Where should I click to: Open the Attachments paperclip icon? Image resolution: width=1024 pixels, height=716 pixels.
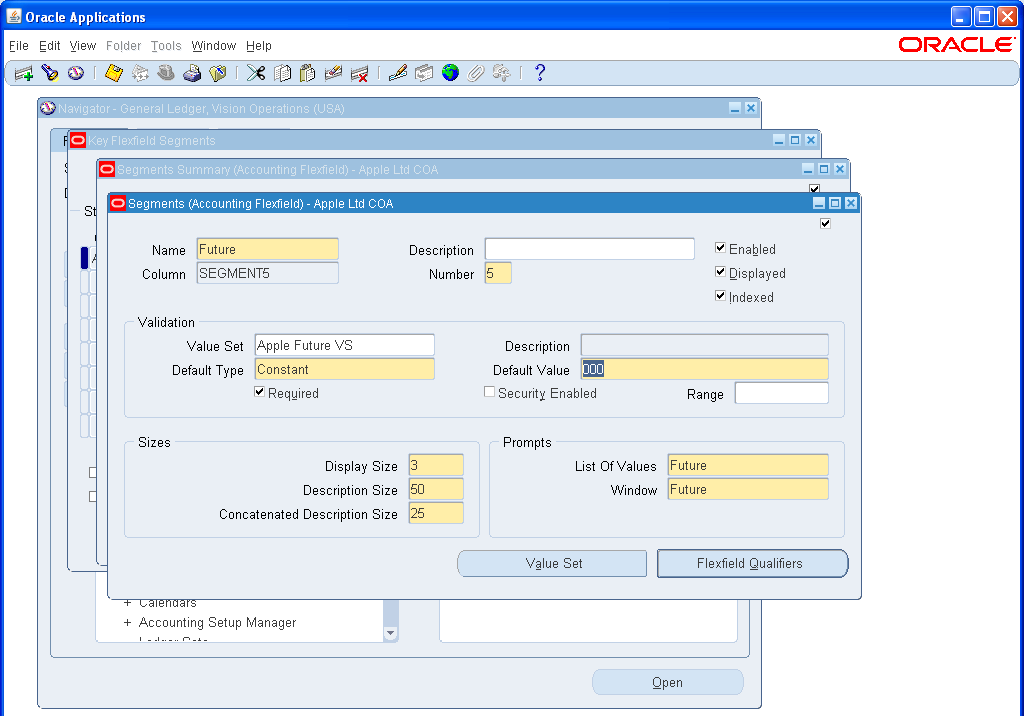coord(477,72)
